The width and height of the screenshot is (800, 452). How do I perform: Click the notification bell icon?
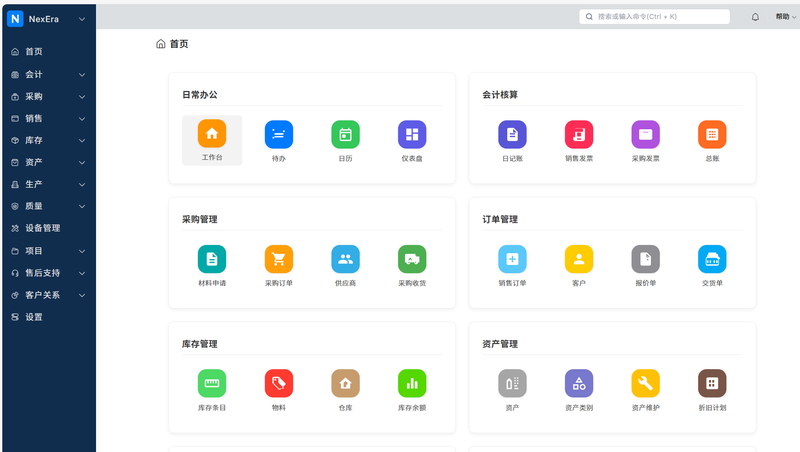(x=755, y=17)
